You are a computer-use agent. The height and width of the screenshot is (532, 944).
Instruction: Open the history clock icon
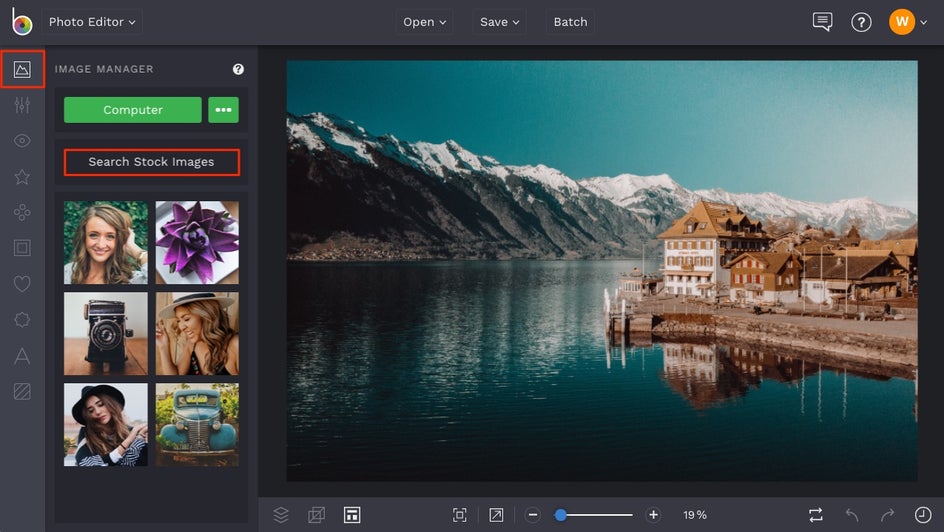tap(923, 515)
